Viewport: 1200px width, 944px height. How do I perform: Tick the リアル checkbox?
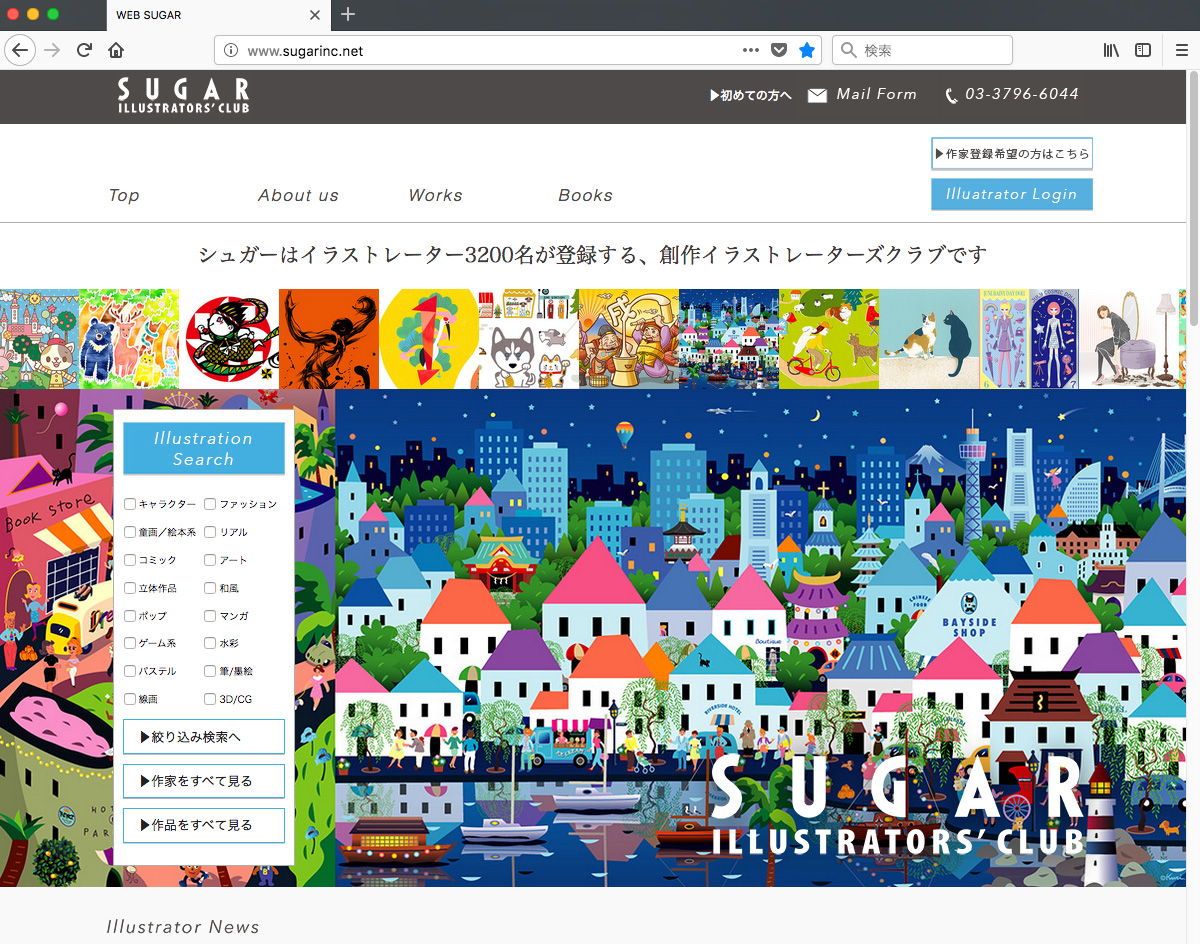[x=210, y=532]
